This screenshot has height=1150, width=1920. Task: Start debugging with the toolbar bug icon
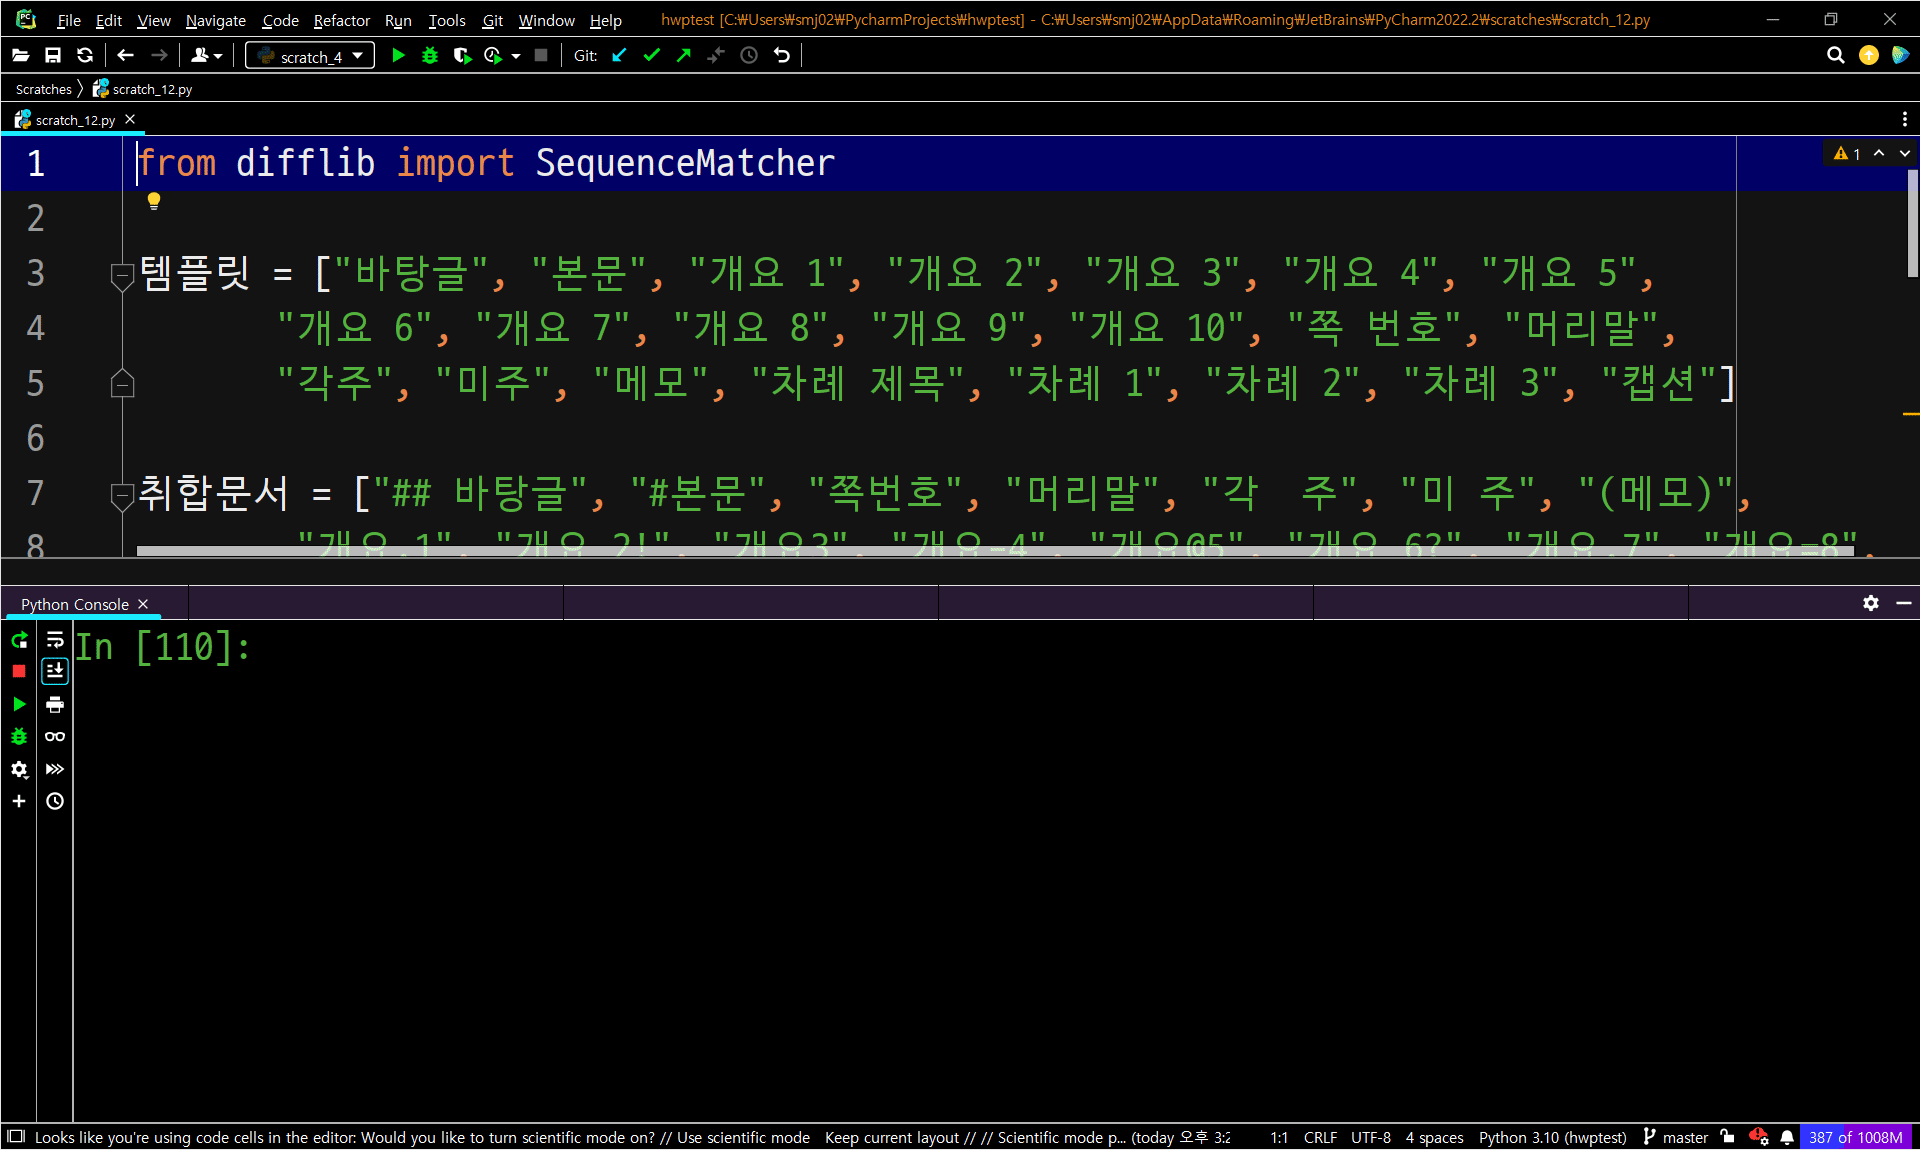coord(430,56)
